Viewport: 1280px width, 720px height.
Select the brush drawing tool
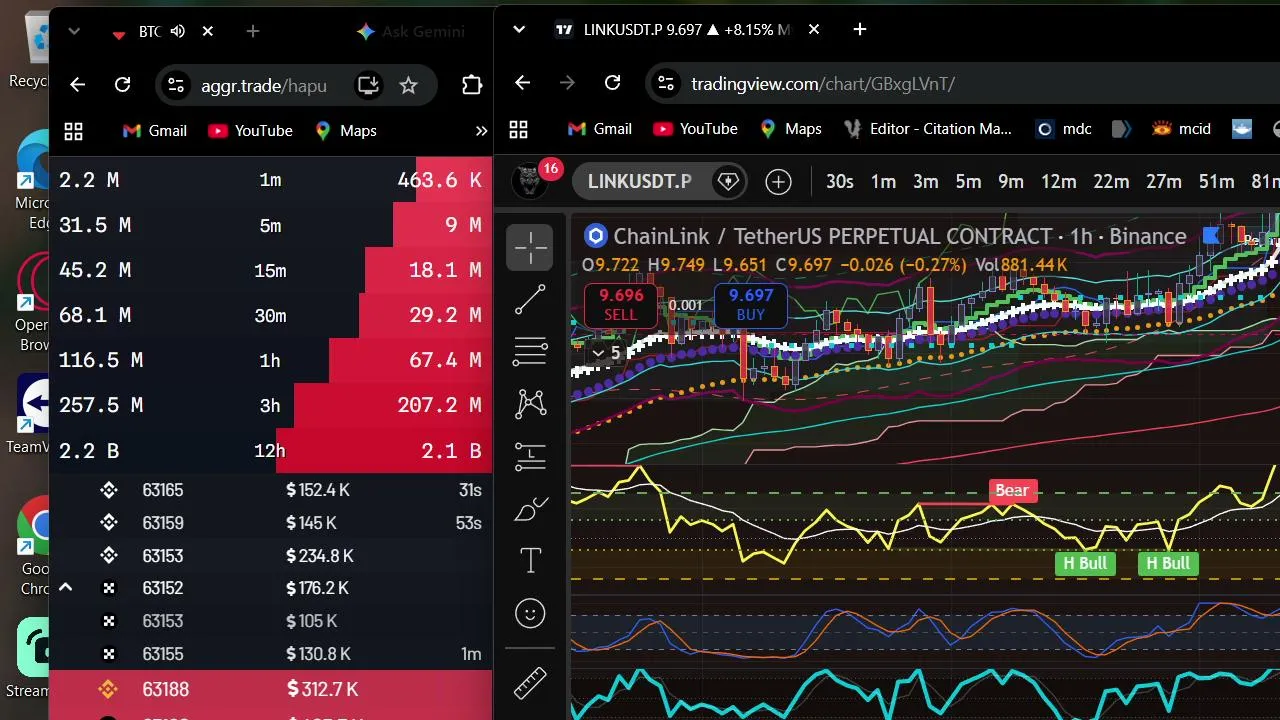pyautogui.click(x=530, y=509)
